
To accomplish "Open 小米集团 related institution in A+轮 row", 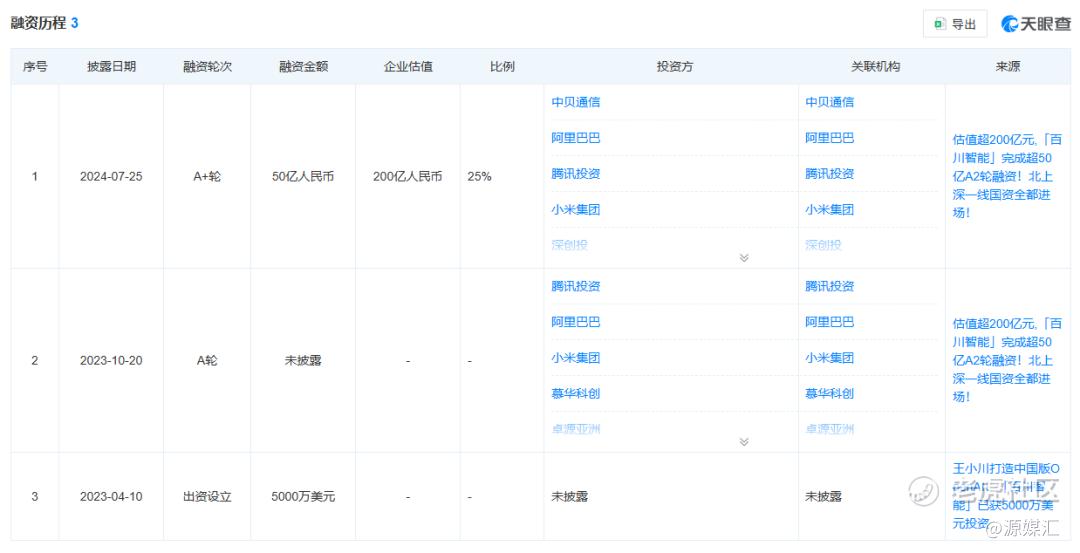I will pyautogui.click(x=830, y=209).
